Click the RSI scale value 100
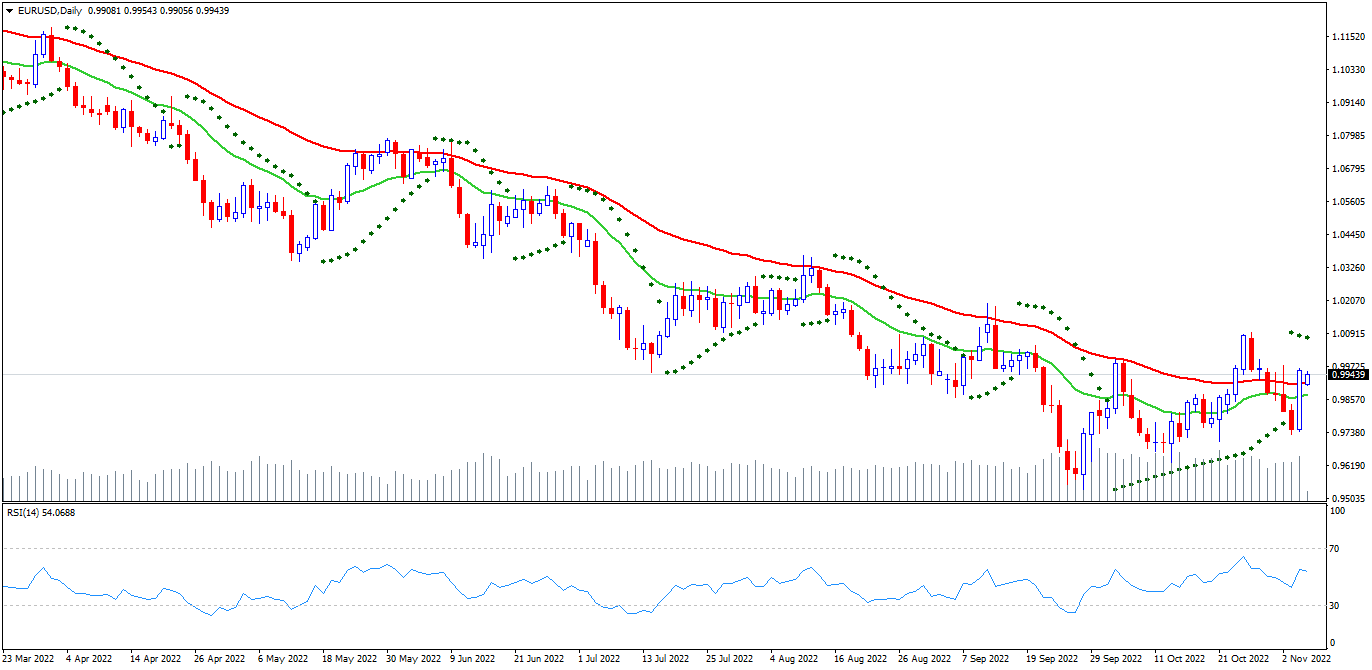Screen dimensions: 1372x670 [x=1337, y=511]
